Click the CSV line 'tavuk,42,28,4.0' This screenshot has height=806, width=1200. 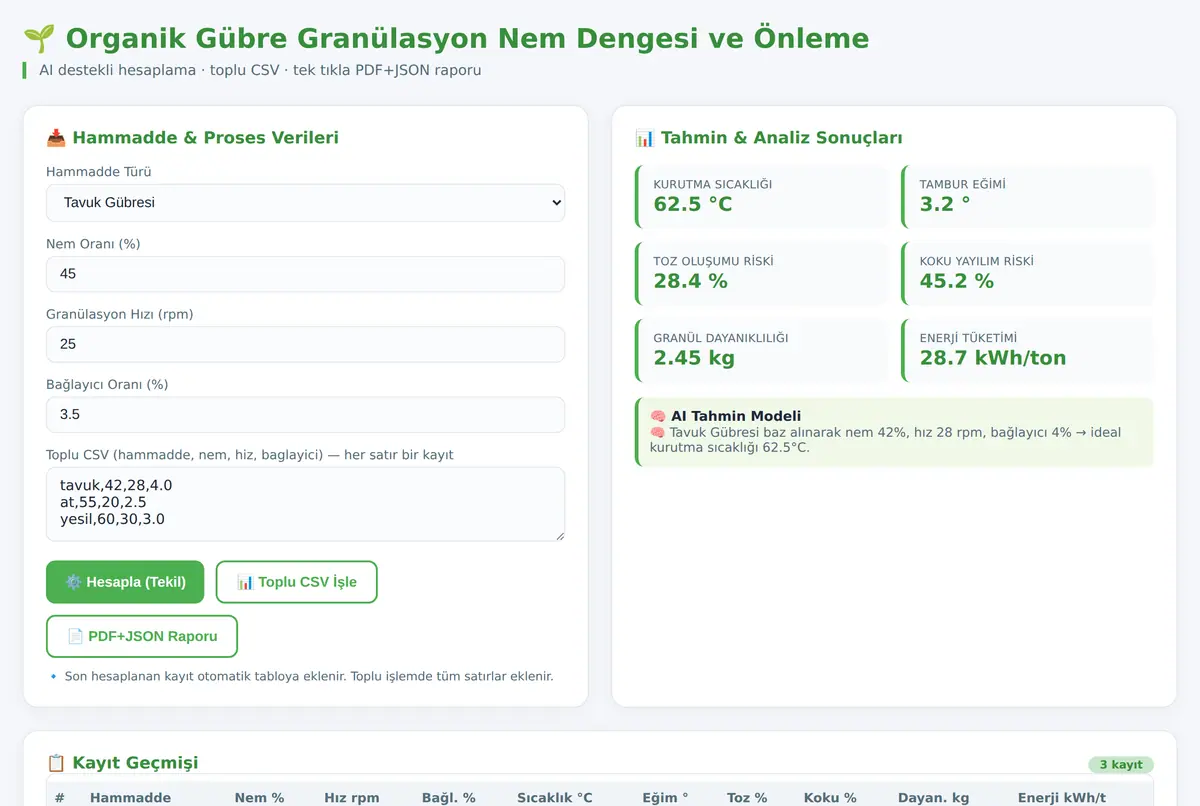116,485
